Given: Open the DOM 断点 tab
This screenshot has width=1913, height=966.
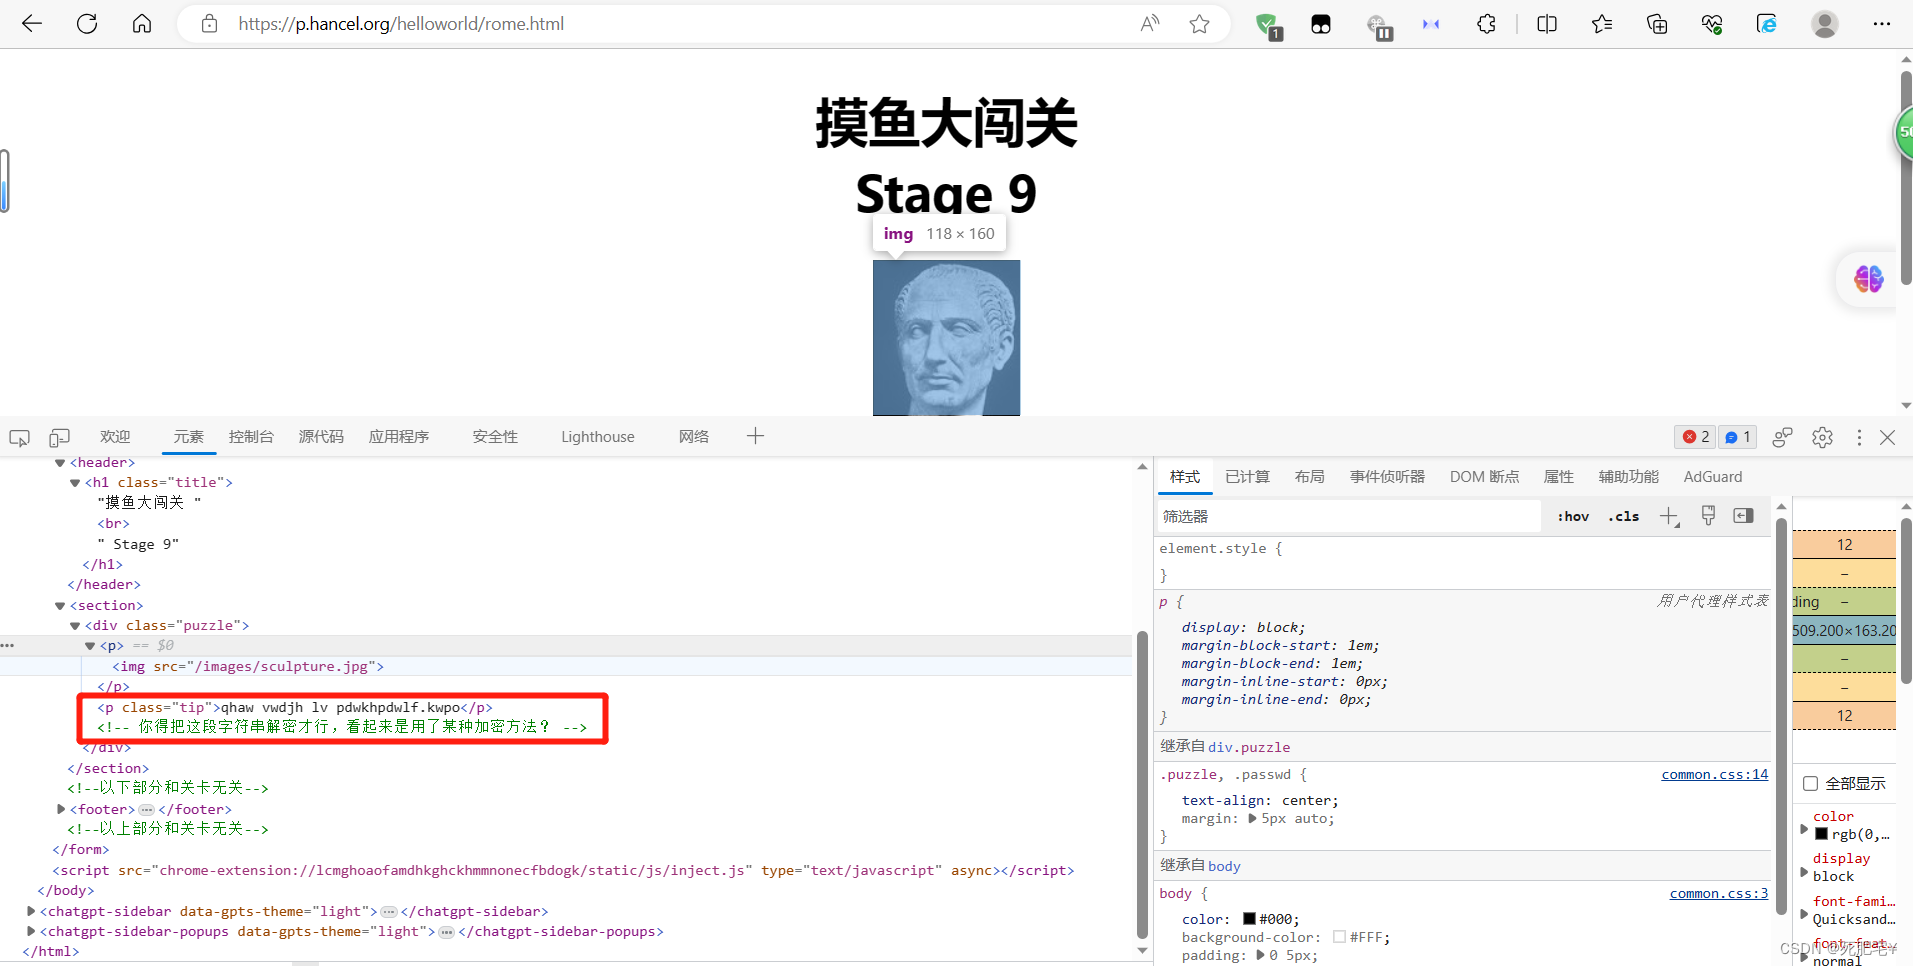Looking at the screenshot, I should [1484, 477].
